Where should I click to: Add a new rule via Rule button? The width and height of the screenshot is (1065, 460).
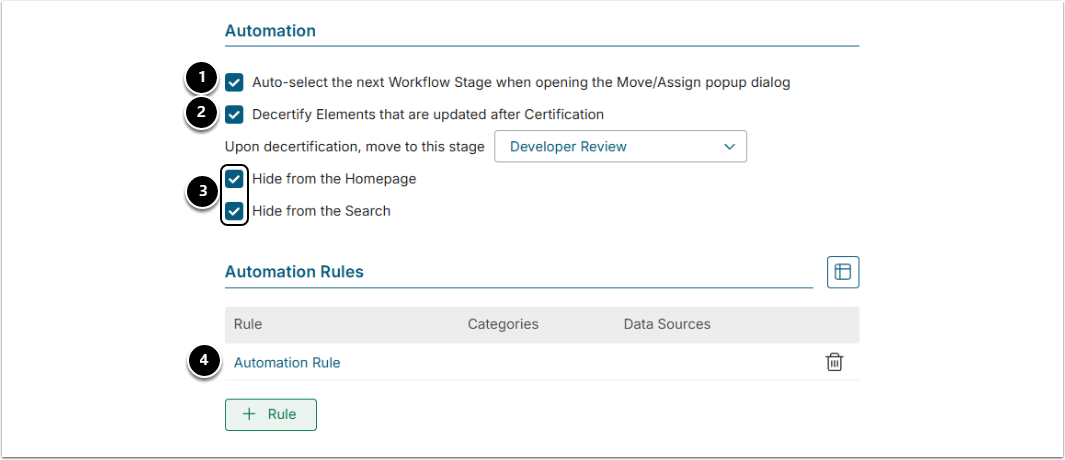click(271, 414)
